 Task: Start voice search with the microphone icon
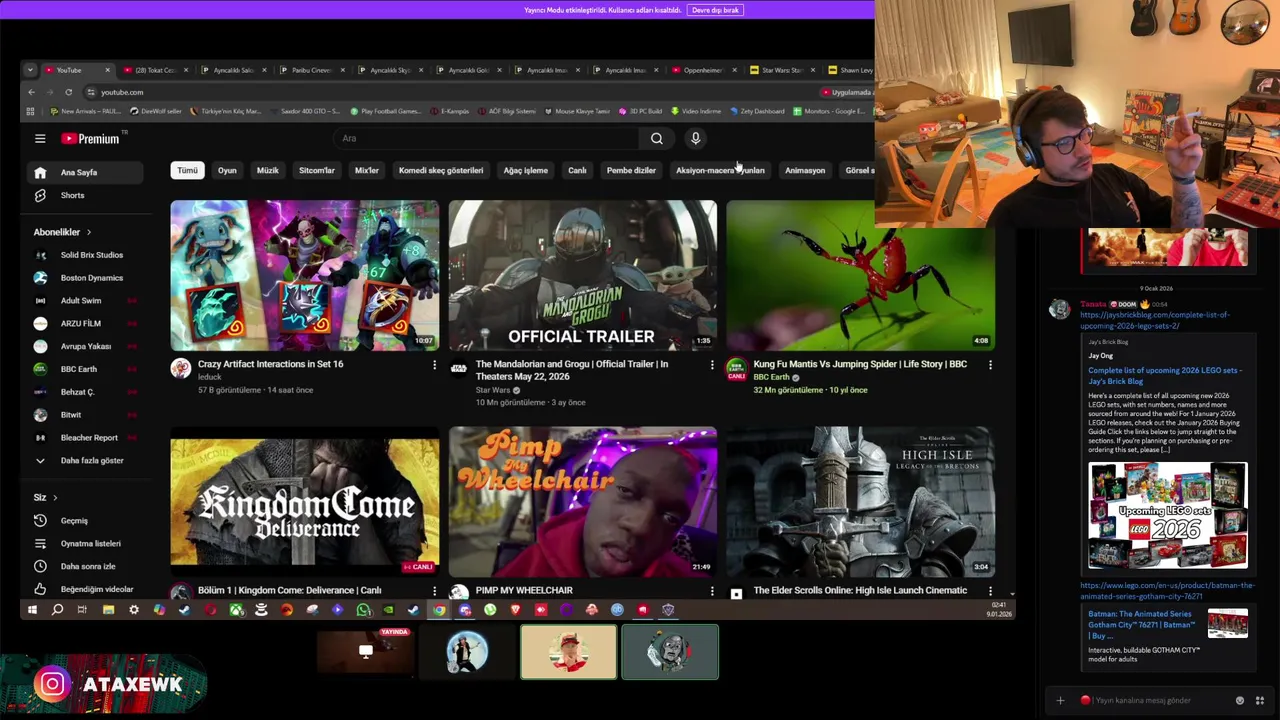click(x=695, y=139)
